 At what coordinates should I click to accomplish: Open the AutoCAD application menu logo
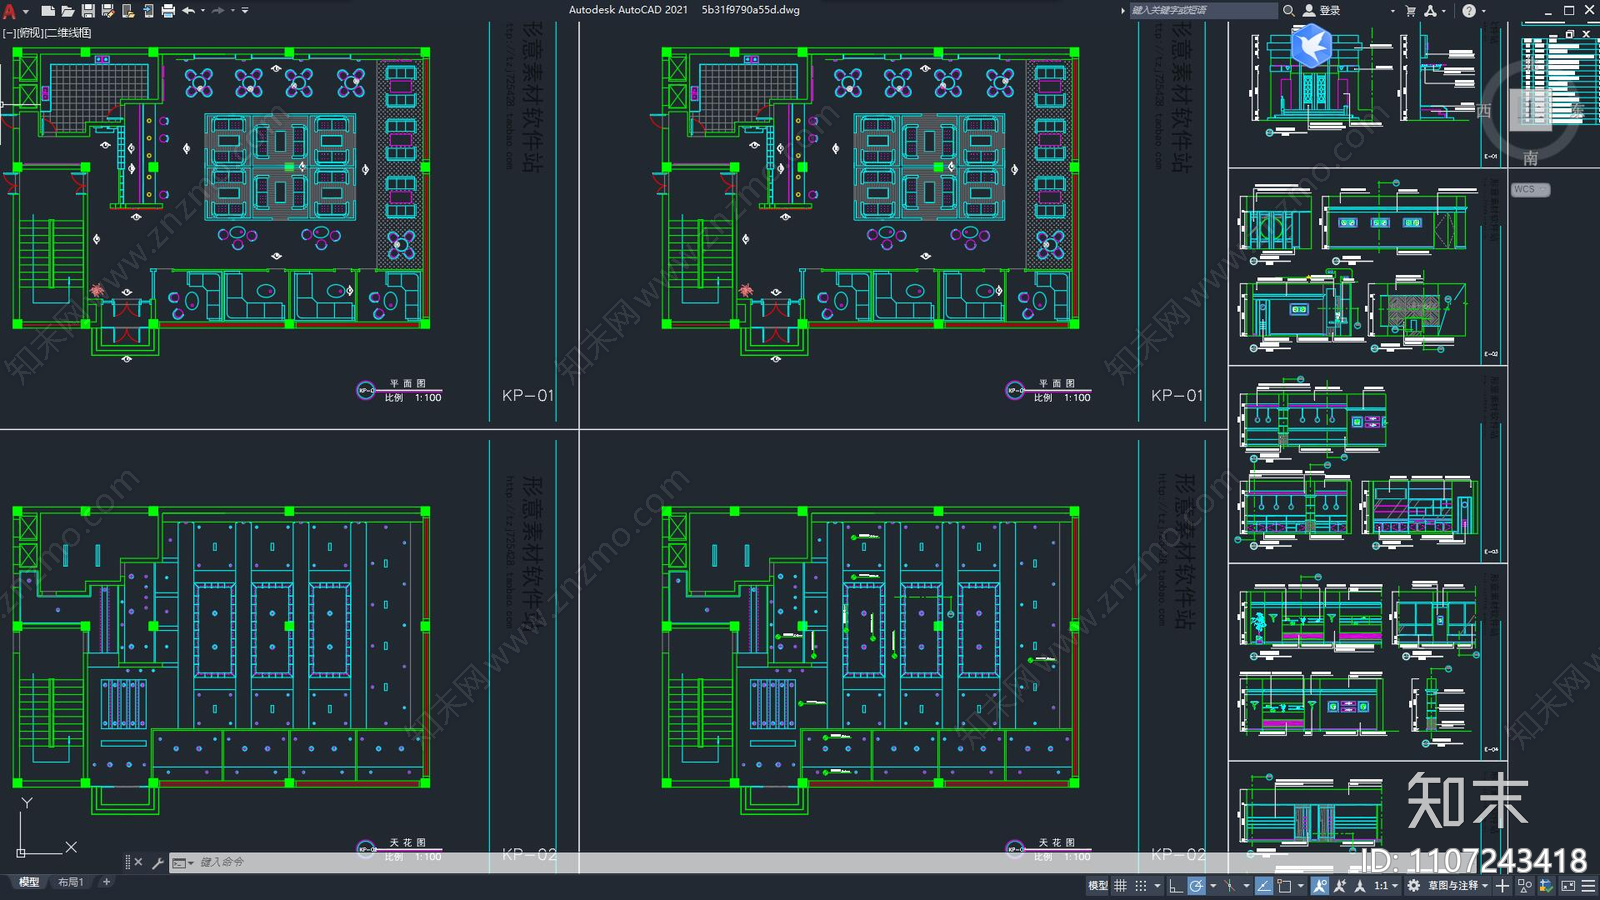tap(10, 11)
